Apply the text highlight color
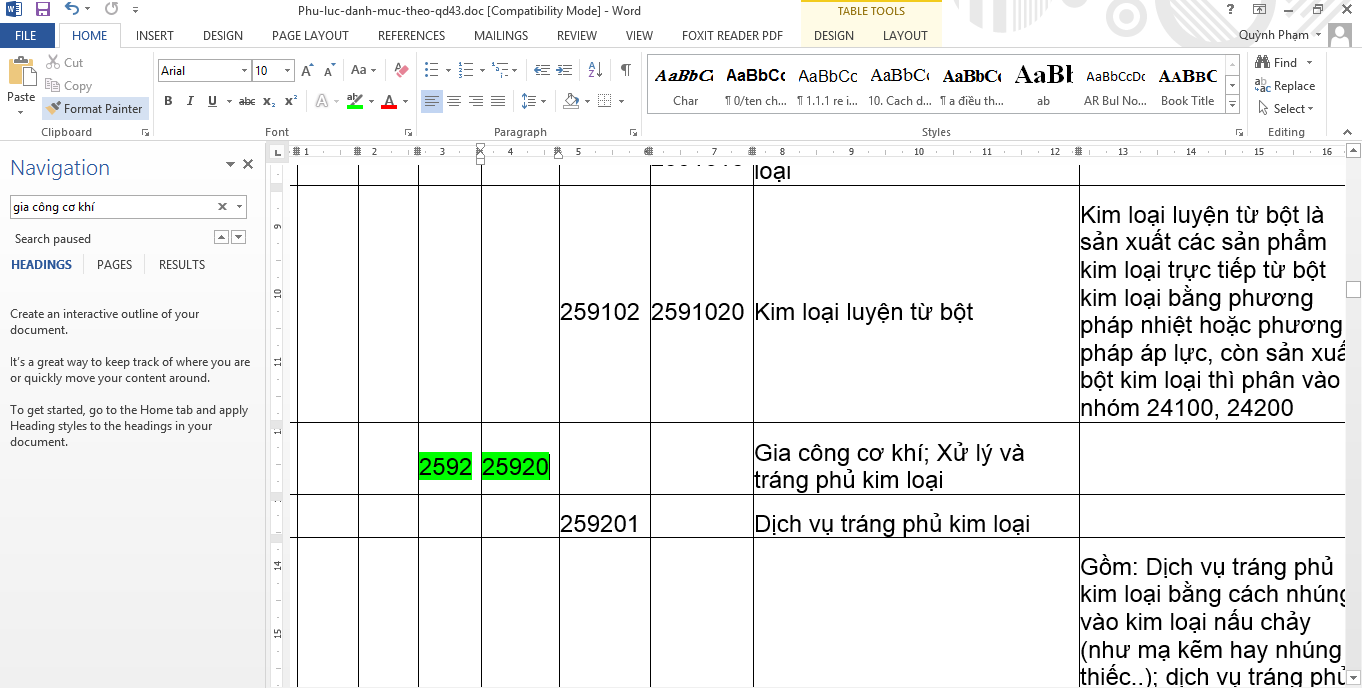Screen dimensions: 1362x688 pos(354,101)
